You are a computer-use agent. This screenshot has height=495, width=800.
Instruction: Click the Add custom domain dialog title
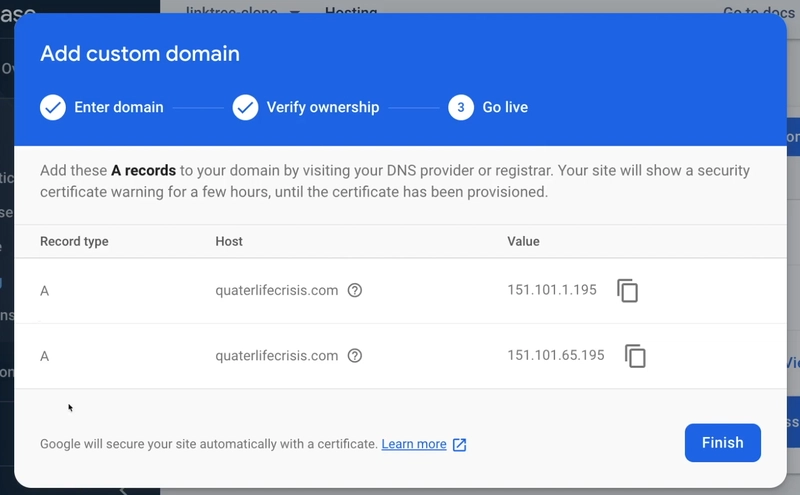[x=140, y=54]
